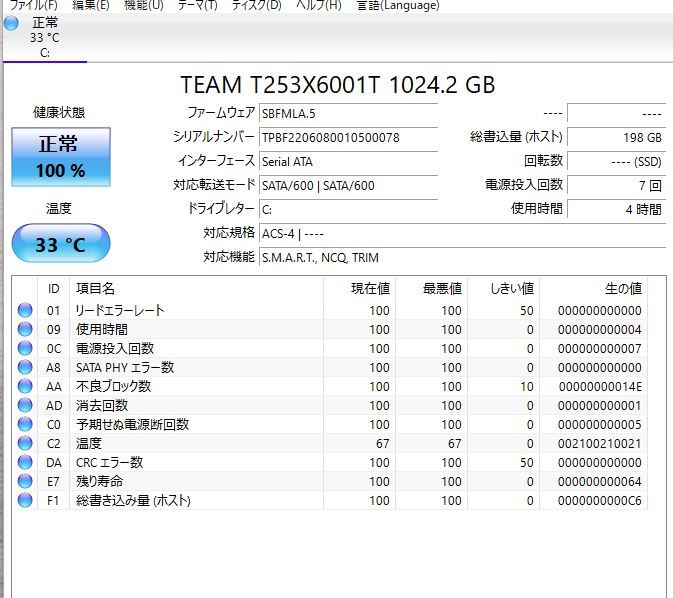The height and width of the screenshot is (598, 673).
Task: Click the standard field ACS-4 | ----
Action: [462, 234]
